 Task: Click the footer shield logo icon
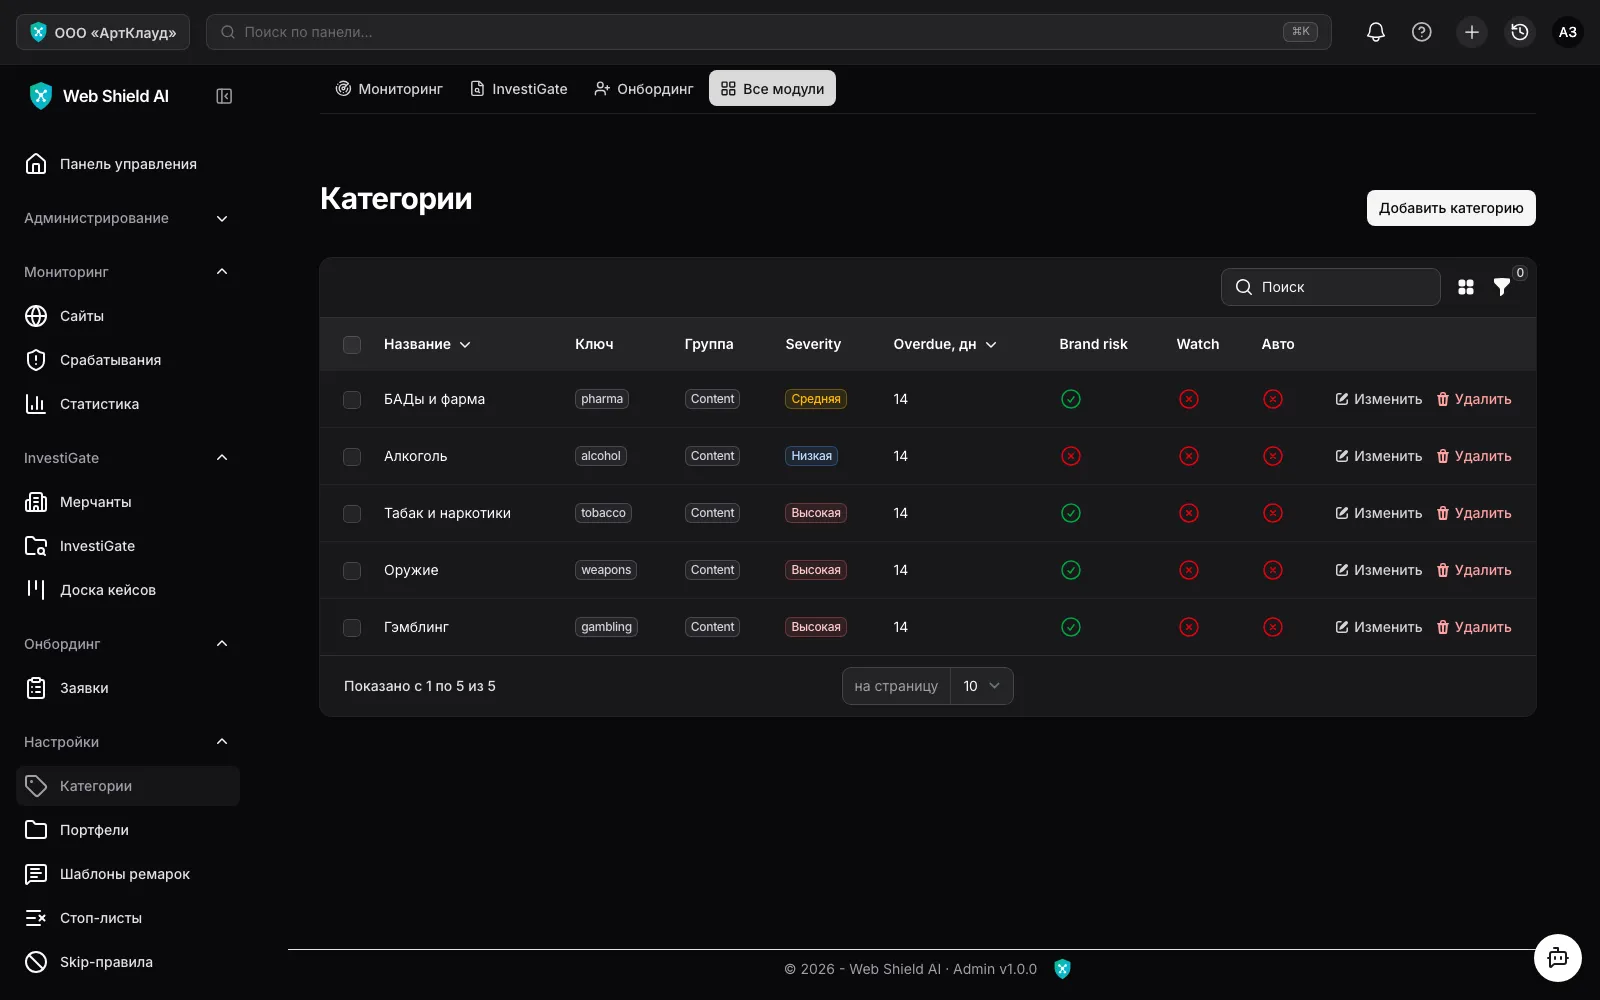click(1062, 969)
